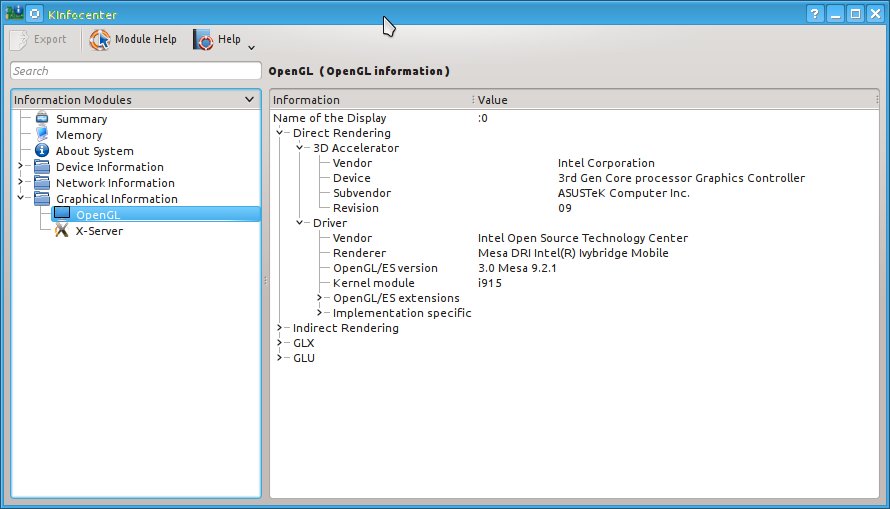Click the Help toolbar button
Image resolution: width=890 pixels, height=509 pixels.
click(217, 40)
